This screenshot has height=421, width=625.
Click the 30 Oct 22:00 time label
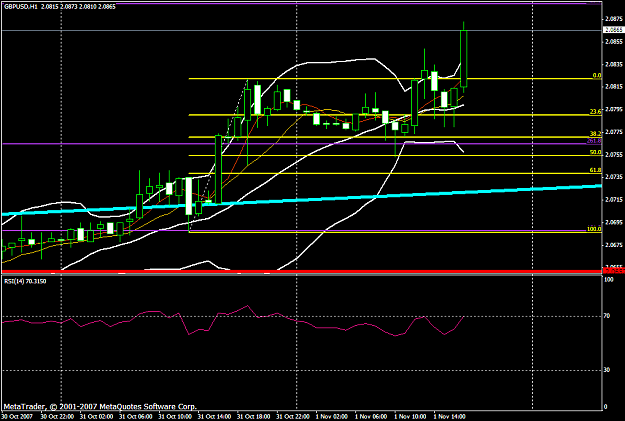coord(57,417)
